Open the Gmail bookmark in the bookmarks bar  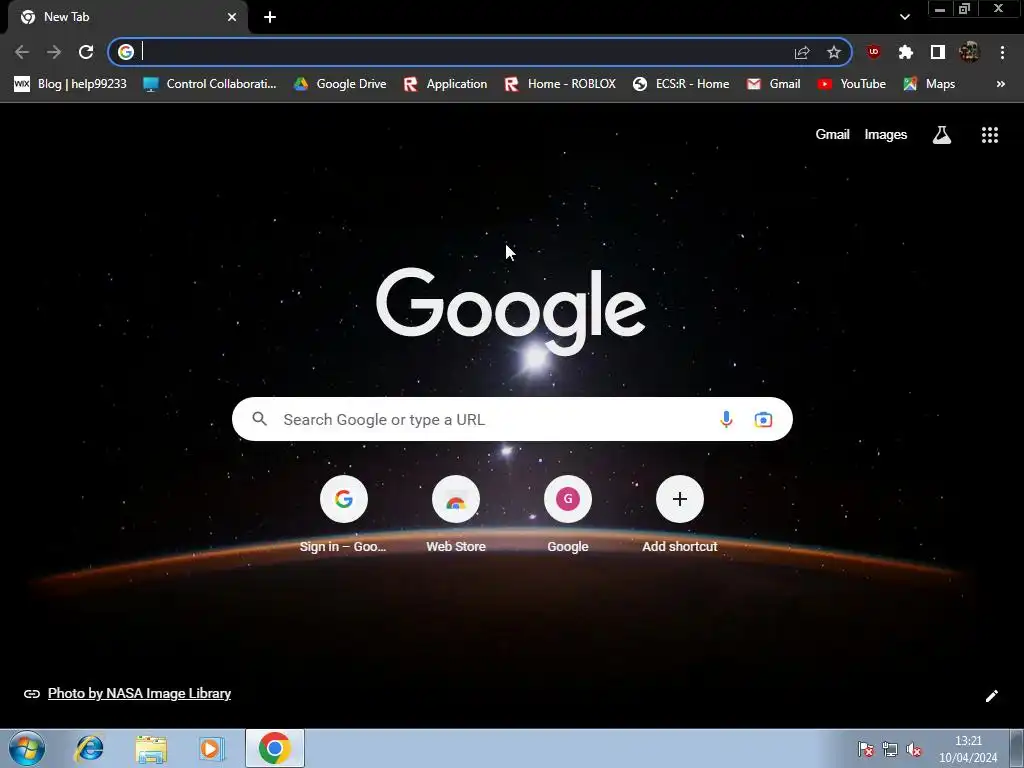tap(773, 84)
